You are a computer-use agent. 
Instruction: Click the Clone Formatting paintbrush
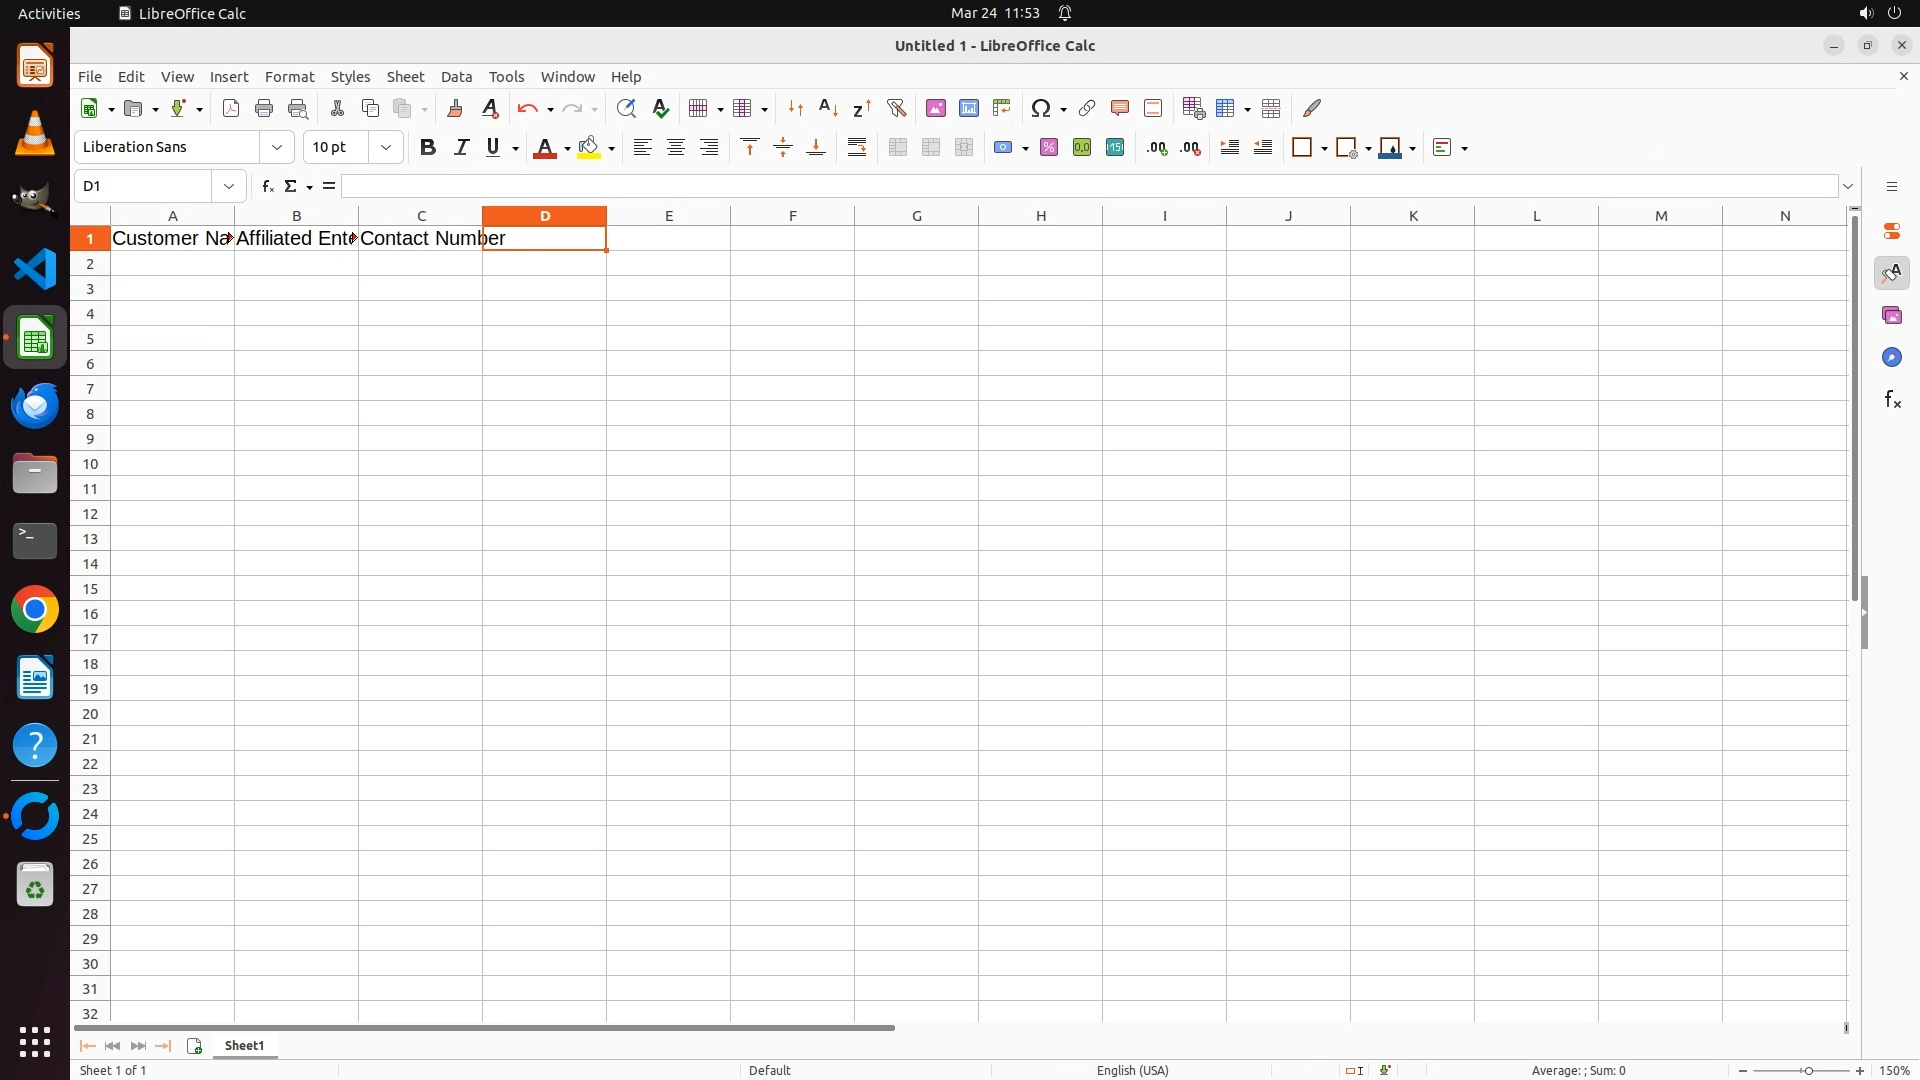coord(455,108)
